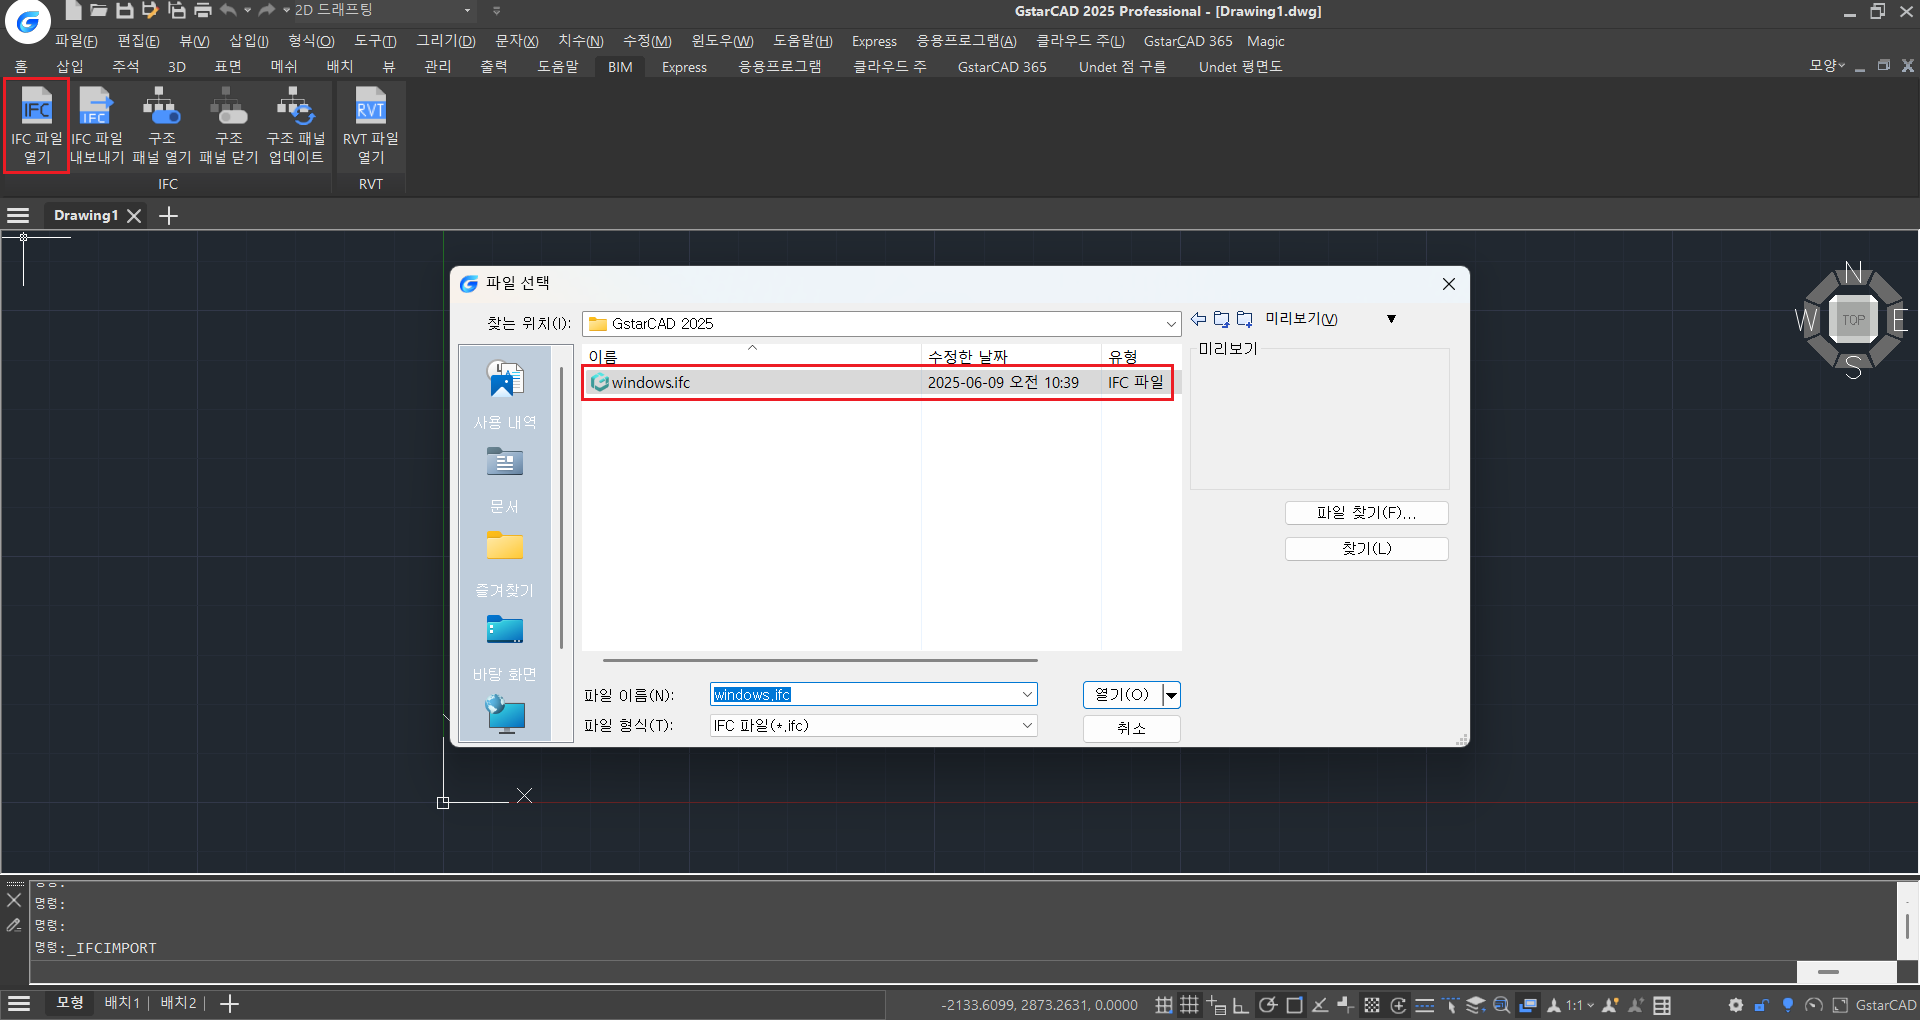Toggle object snap square icon in status bar
This screenshot has height=1020, width=1920.
1294,1005
